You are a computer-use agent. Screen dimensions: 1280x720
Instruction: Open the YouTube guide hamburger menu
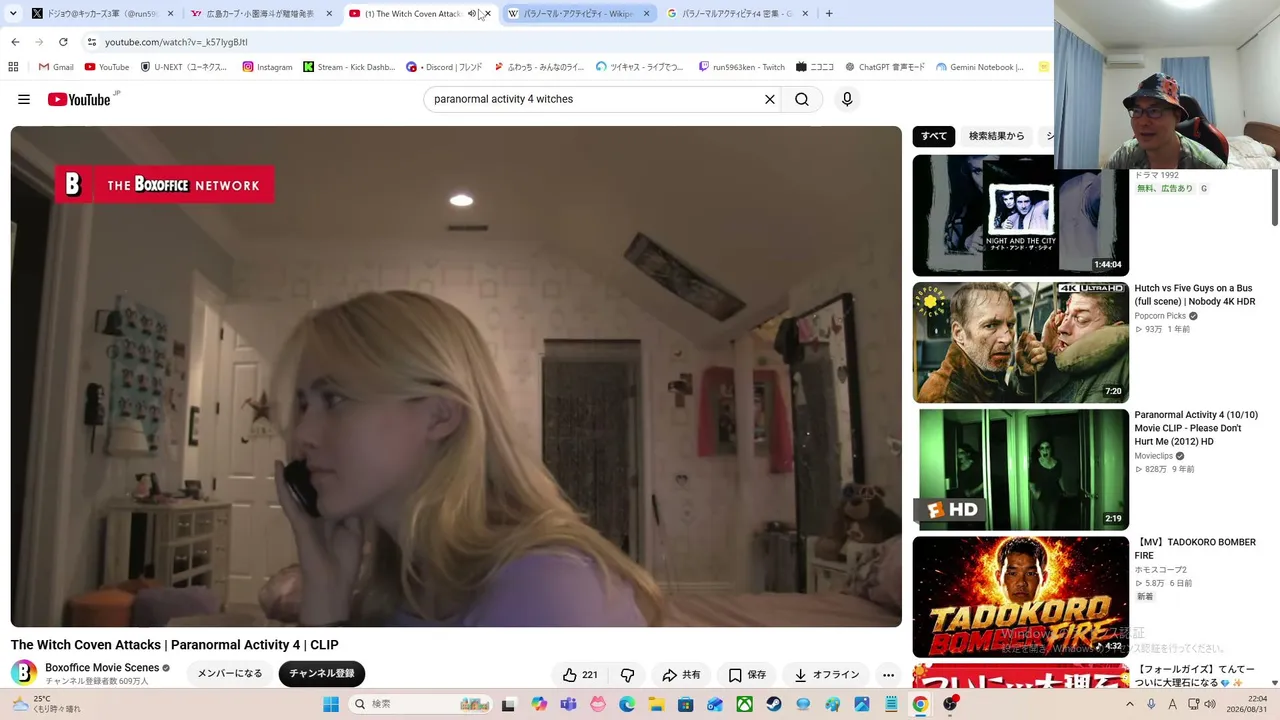click(24, 99)
